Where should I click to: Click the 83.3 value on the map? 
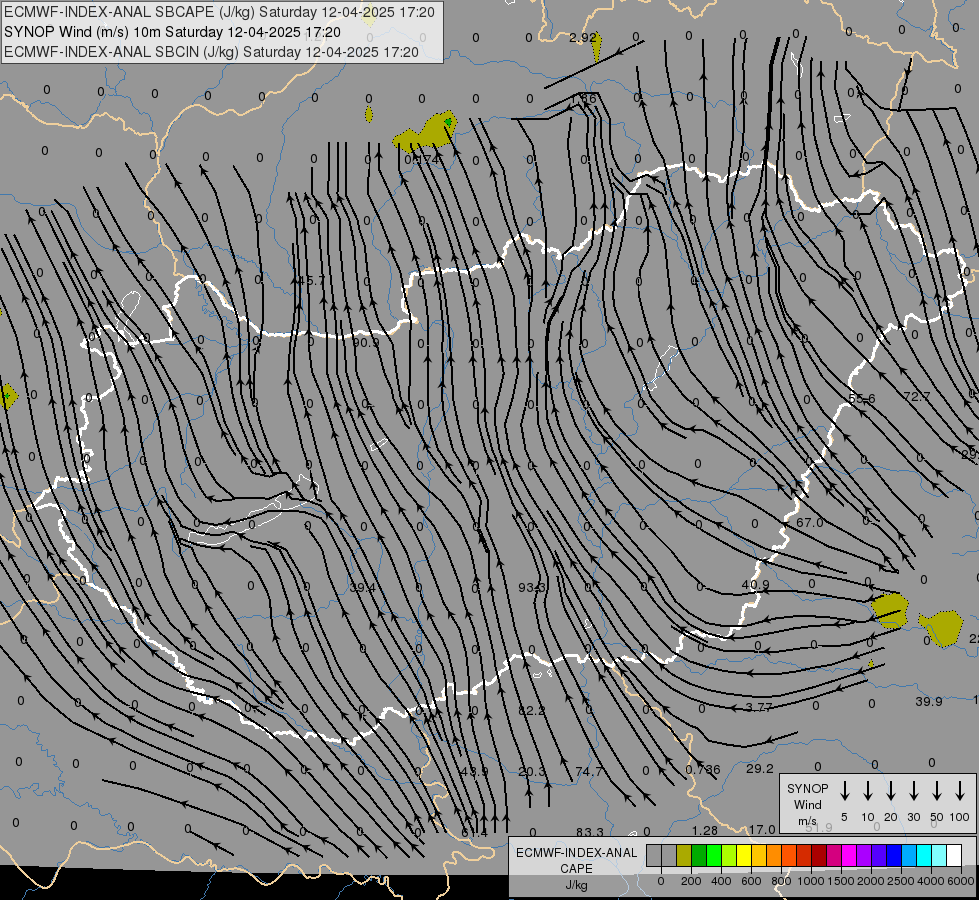[590, 832]
